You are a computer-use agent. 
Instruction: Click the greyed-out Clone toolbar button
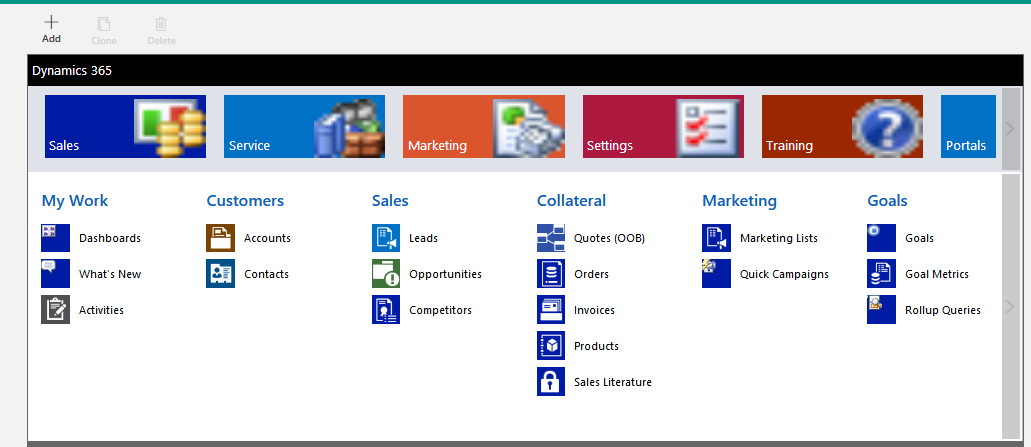pyautogui.click(x=104, y=32)
